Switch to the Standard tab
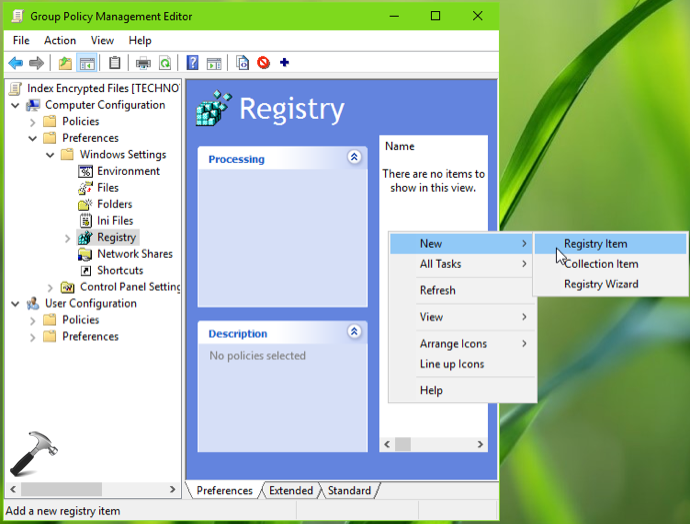The height and width of the screenshot is (524, 690). tap(349, 490)
